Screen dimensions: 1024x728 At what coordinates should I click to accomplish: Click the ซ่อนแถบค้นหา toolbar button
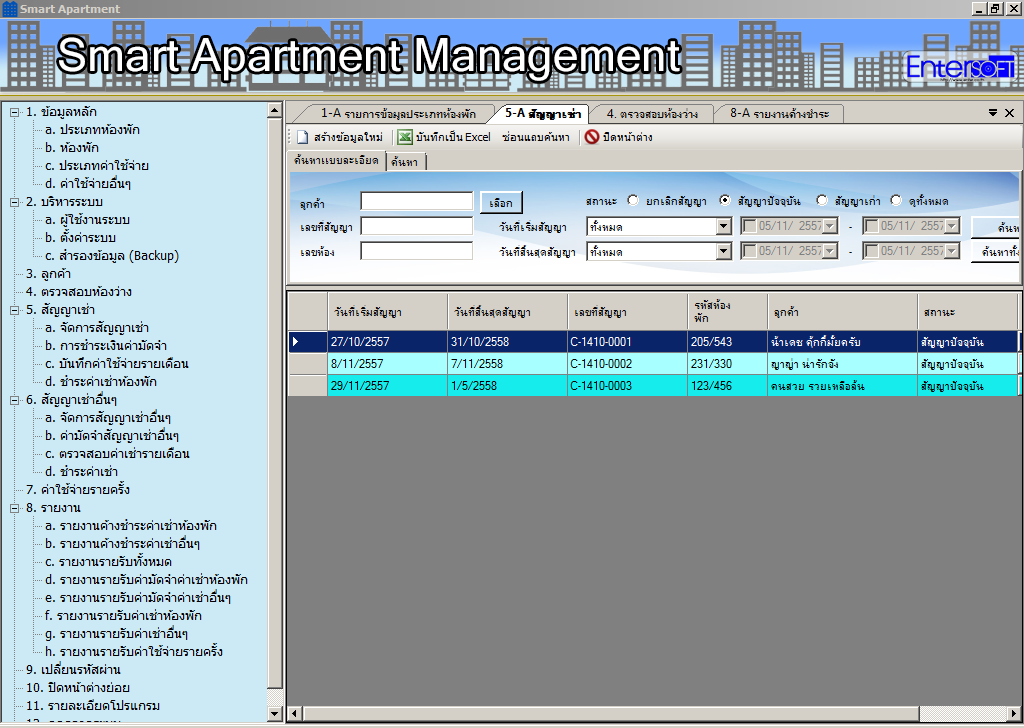[536, 137]
